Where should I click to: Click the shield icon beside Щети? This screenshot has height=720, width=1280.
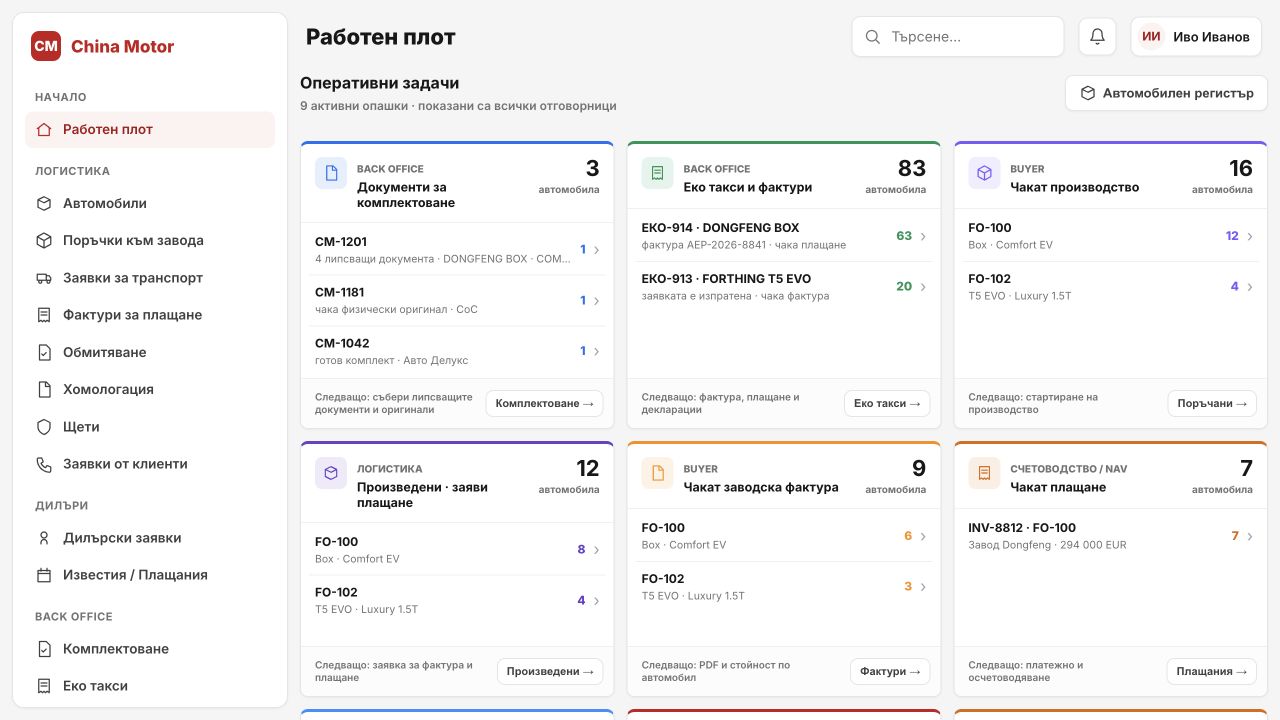[44, 427]
